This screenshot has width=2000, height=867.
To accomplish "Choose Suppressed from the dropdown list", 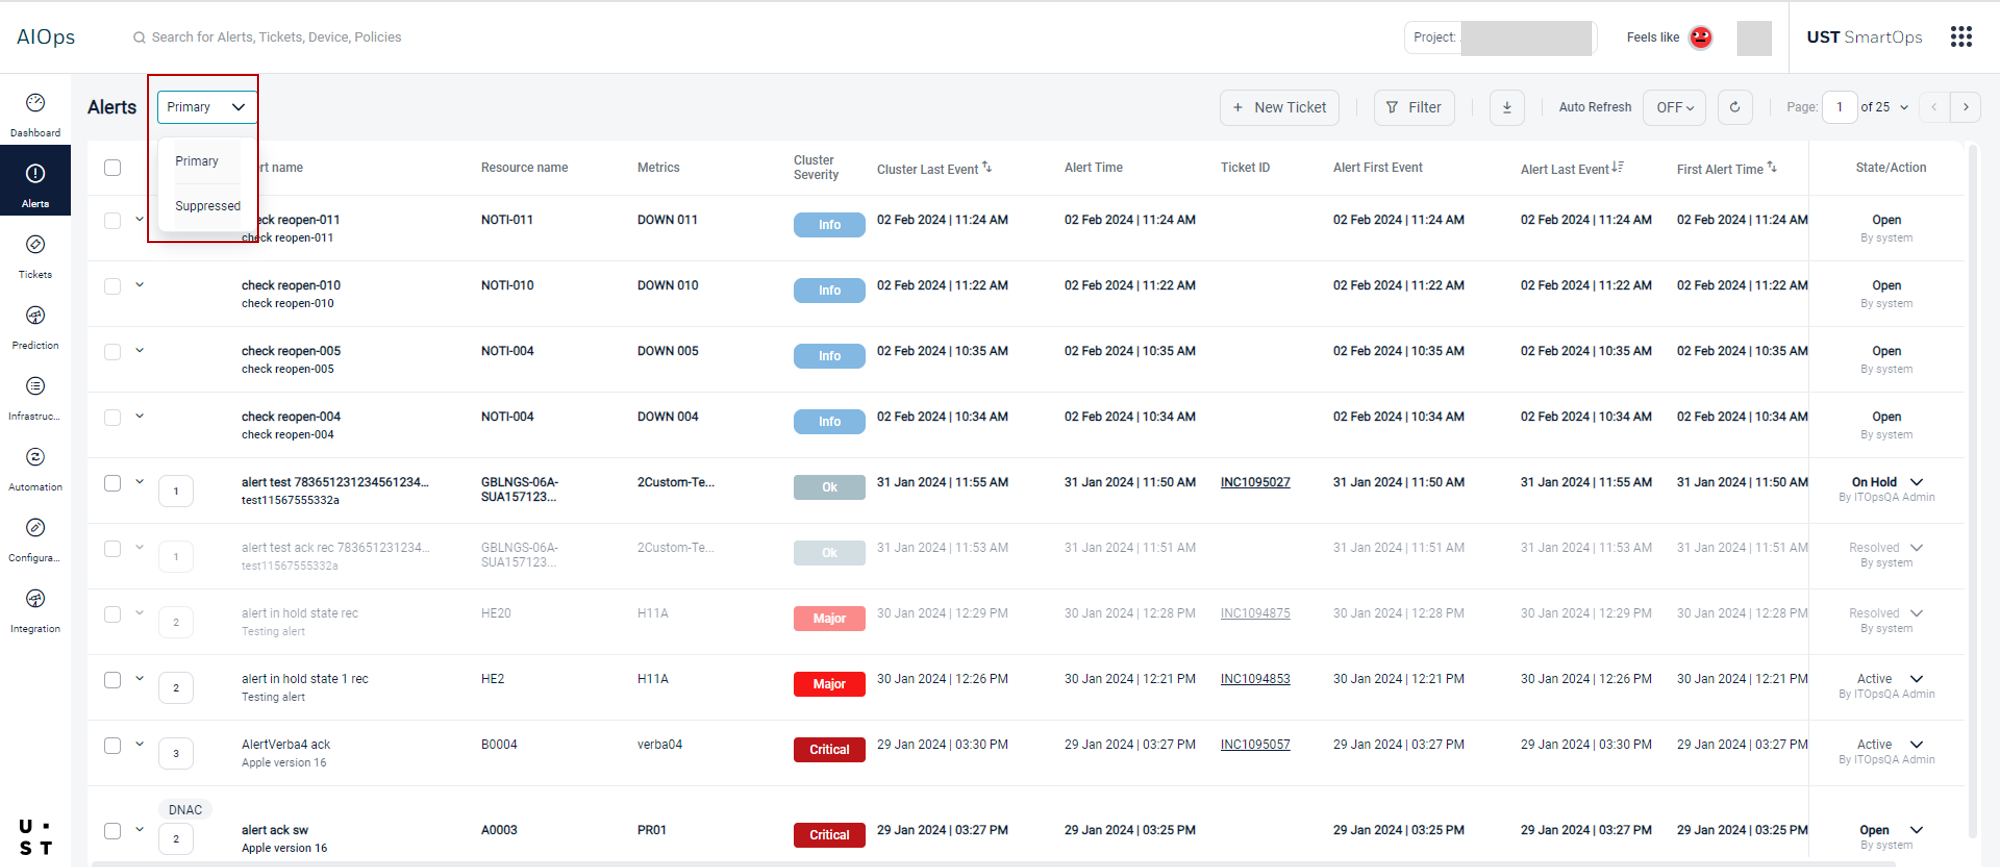I will 208,206.
